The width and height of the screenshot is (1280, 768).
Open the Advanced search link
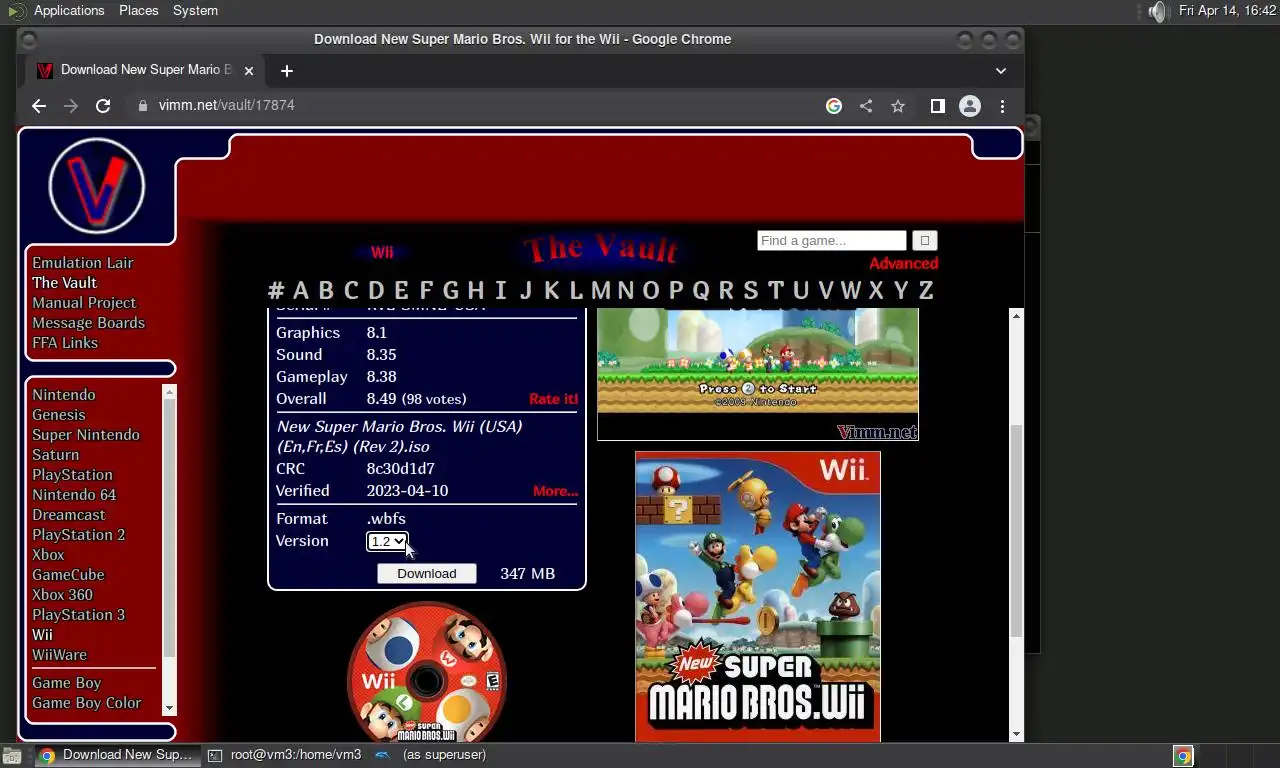point(903,263)
